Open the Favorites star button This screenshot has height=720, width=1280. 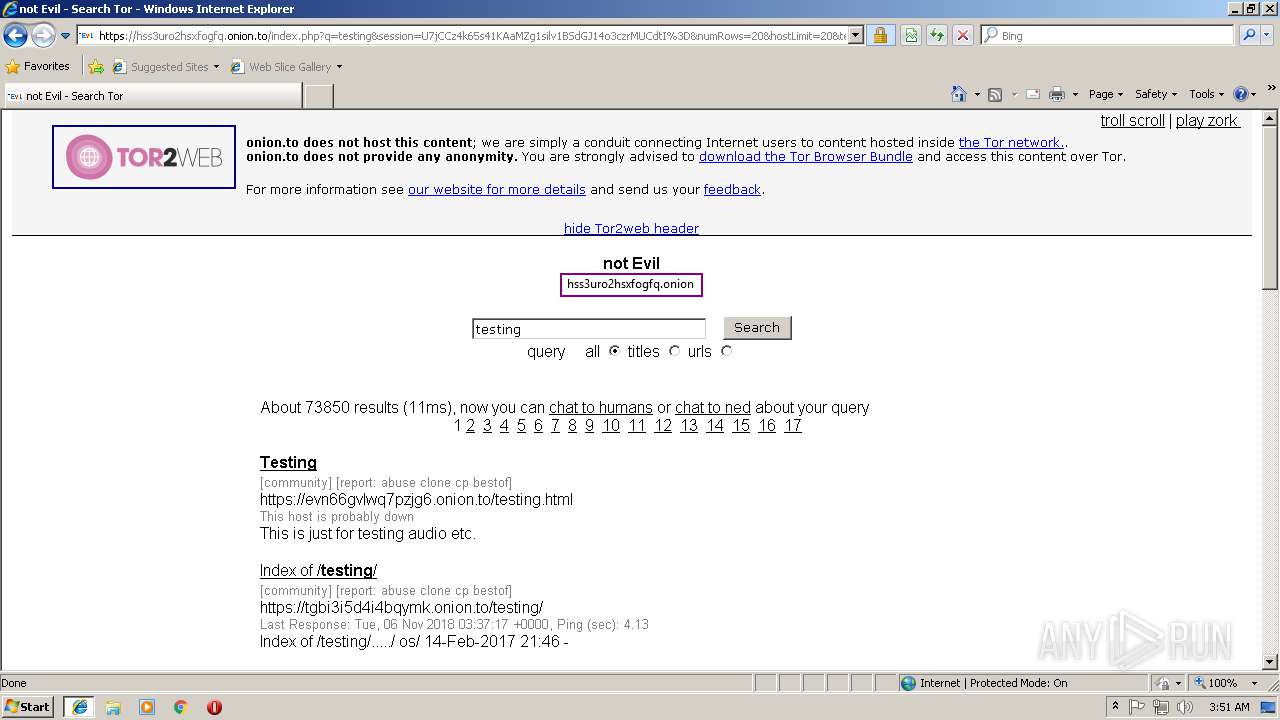(x=38, y=67)
